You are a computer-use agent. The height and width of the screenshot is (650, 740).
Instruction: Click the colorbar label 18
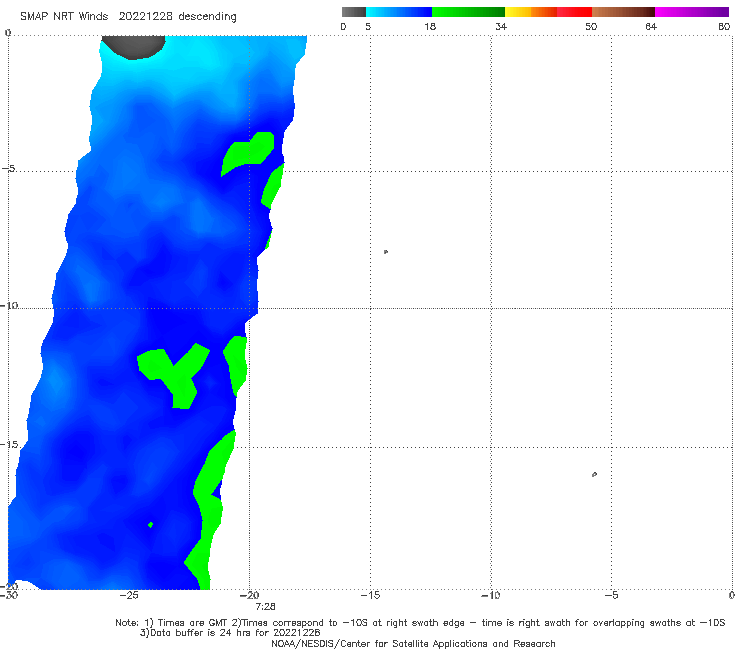click(430, 26)
